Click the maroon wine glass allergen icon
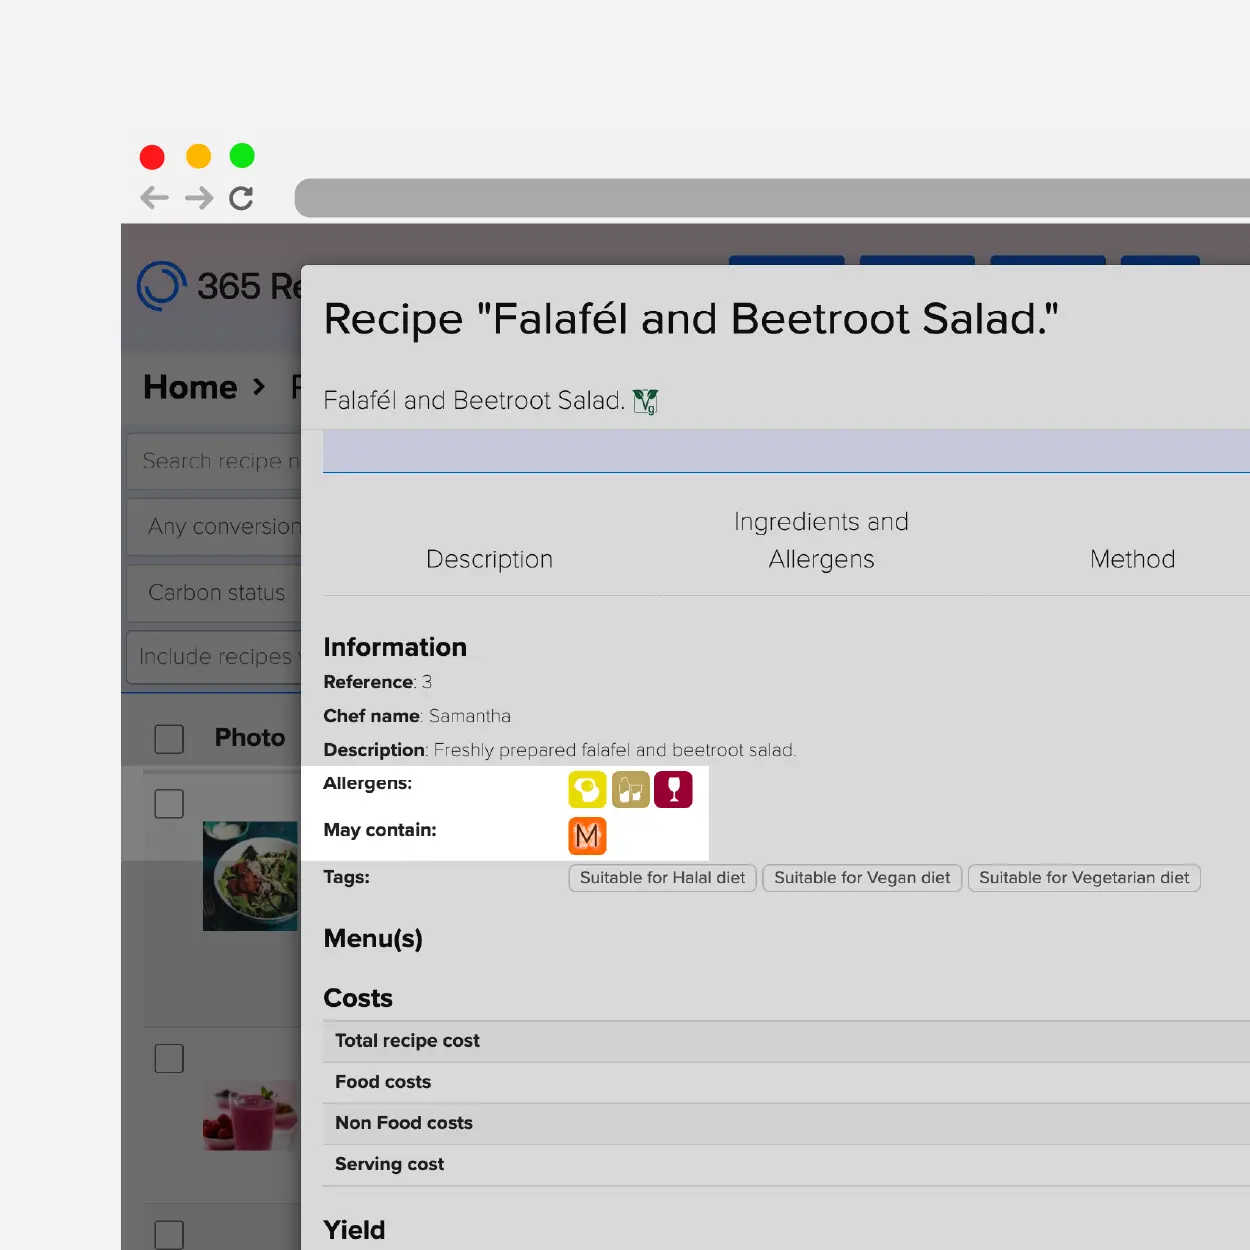The image size is (1250, 1250). [674, 790]
